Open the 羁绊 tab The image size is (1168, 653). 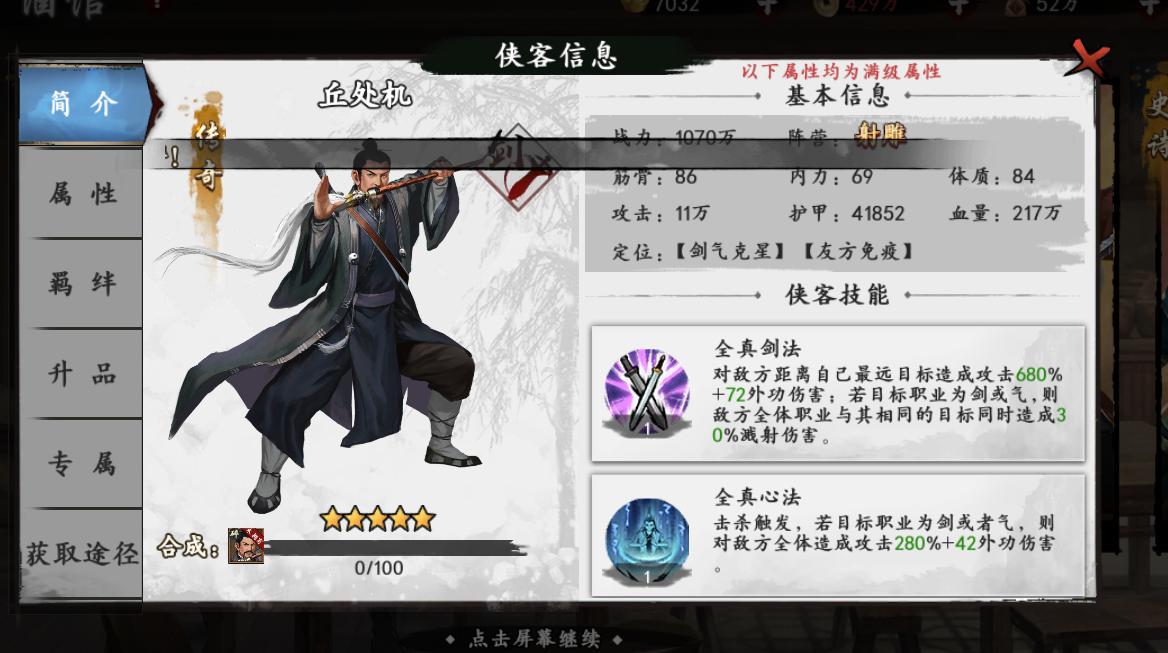click(83, 284)
